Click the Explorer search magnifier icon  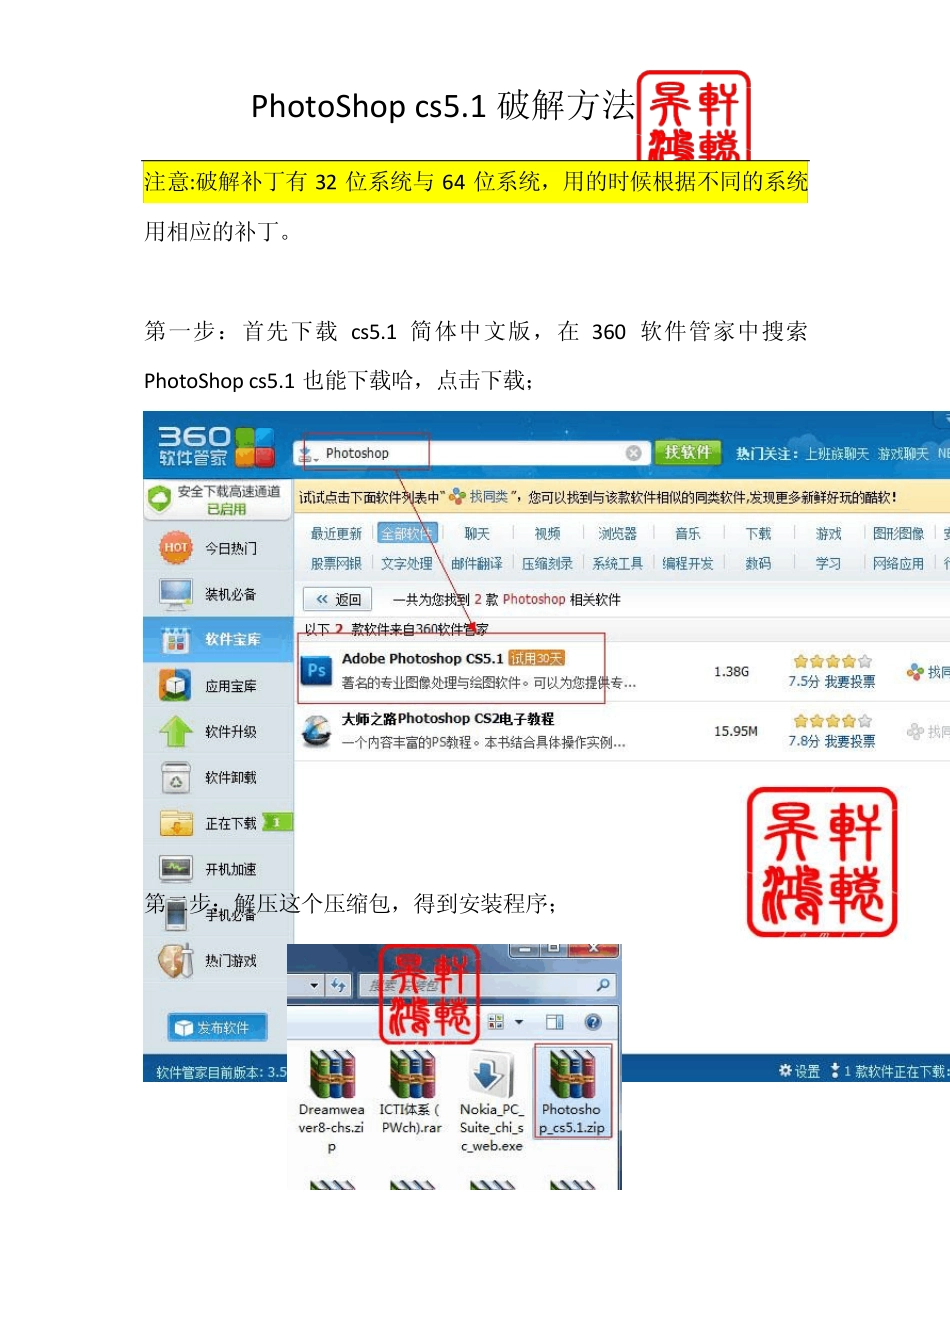pos(603,985)
